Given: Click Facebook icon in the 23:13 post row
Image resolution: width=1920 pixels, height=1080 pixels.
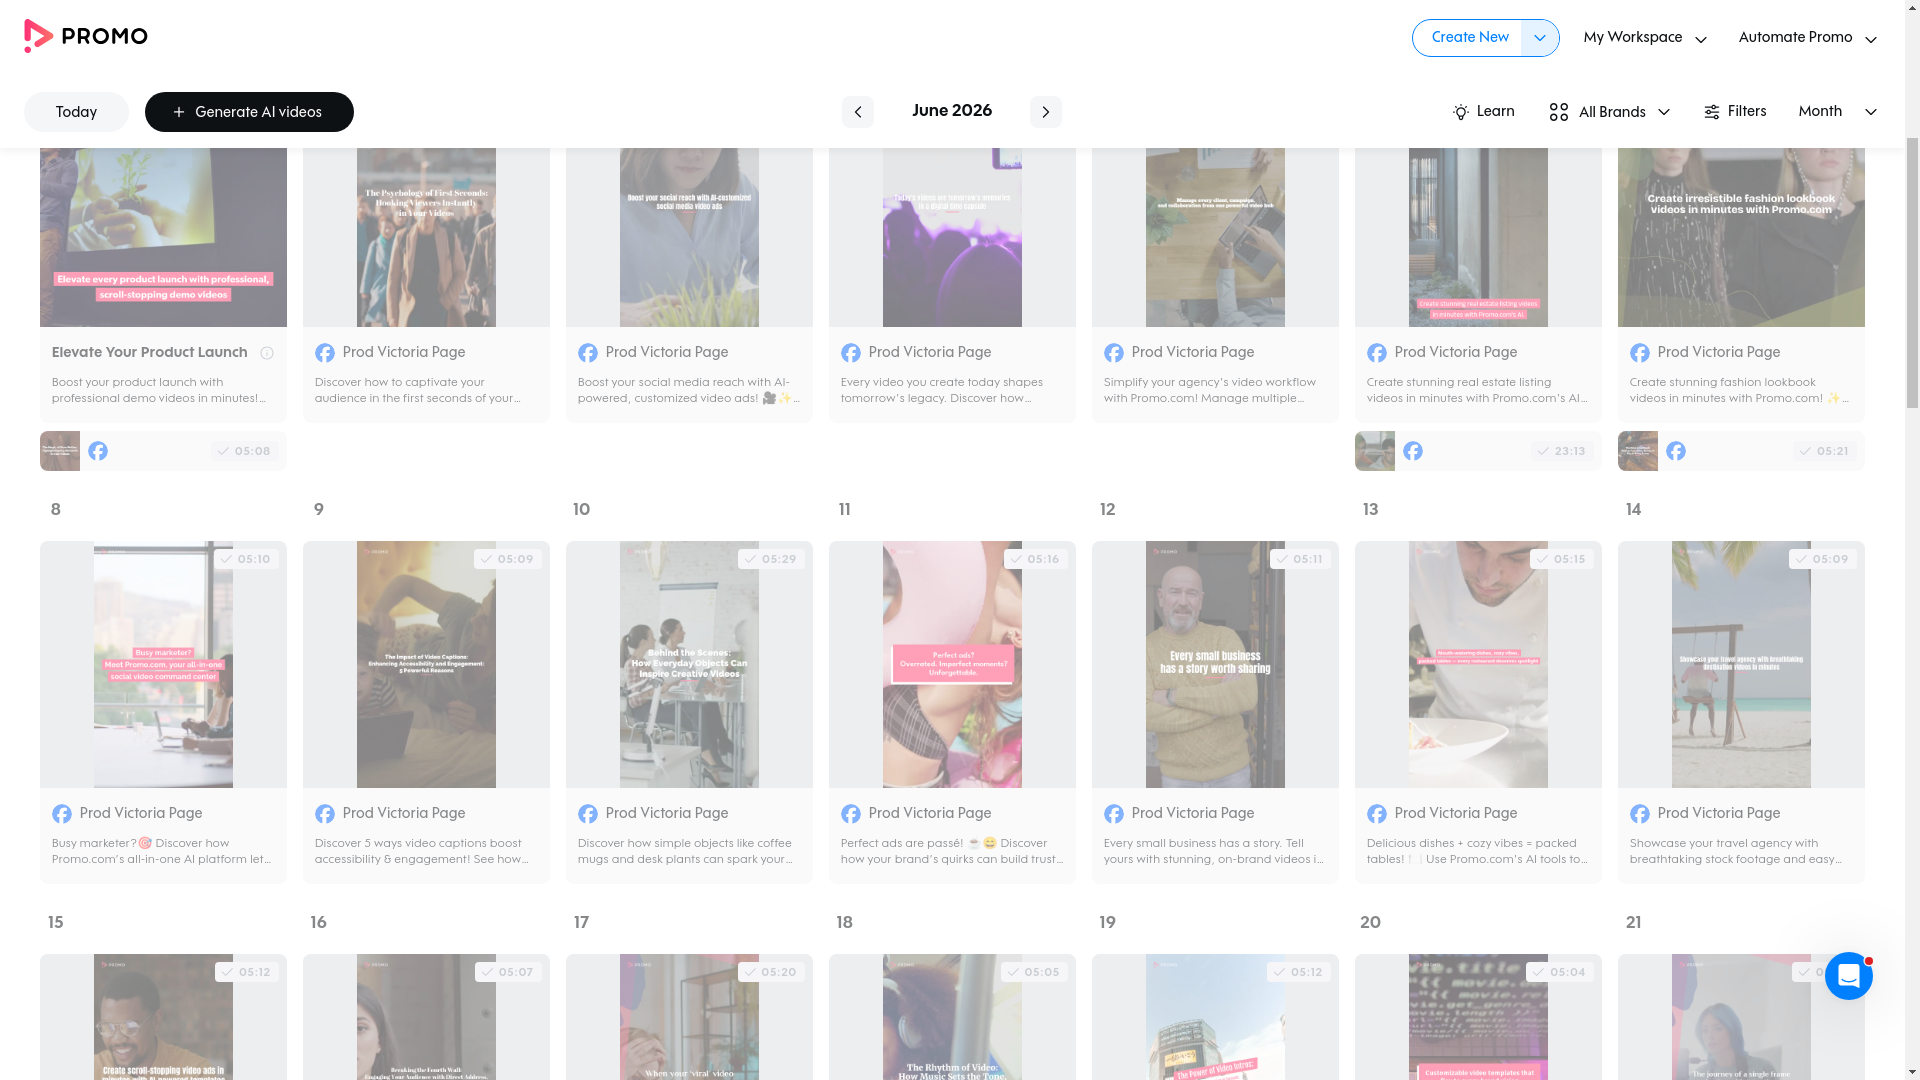Looking at the screenshot, I should coord(1413,451).
